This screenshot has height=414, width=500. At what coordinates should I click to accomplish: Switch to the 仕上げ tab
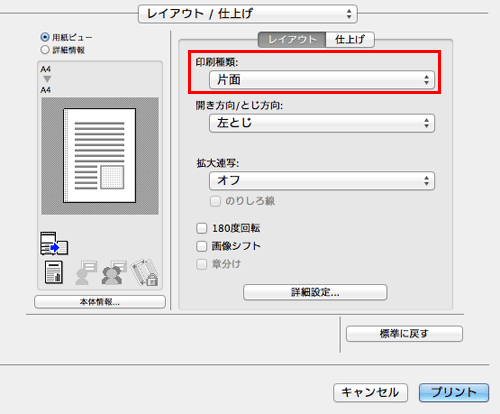[350, 40]
